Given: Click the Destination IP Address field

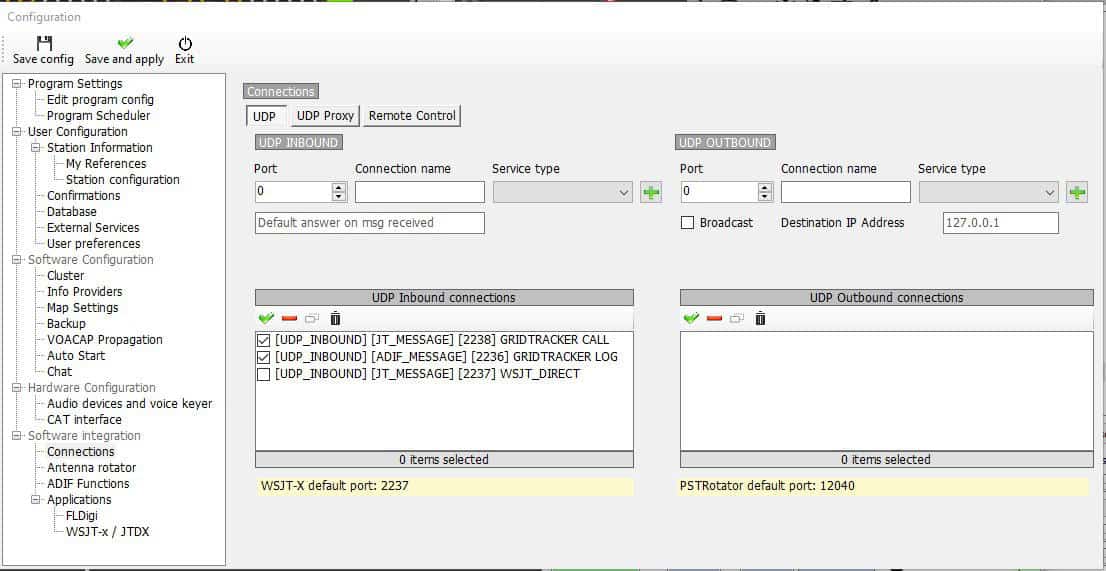Looking at the screenshot, I should pos(1000,223).
